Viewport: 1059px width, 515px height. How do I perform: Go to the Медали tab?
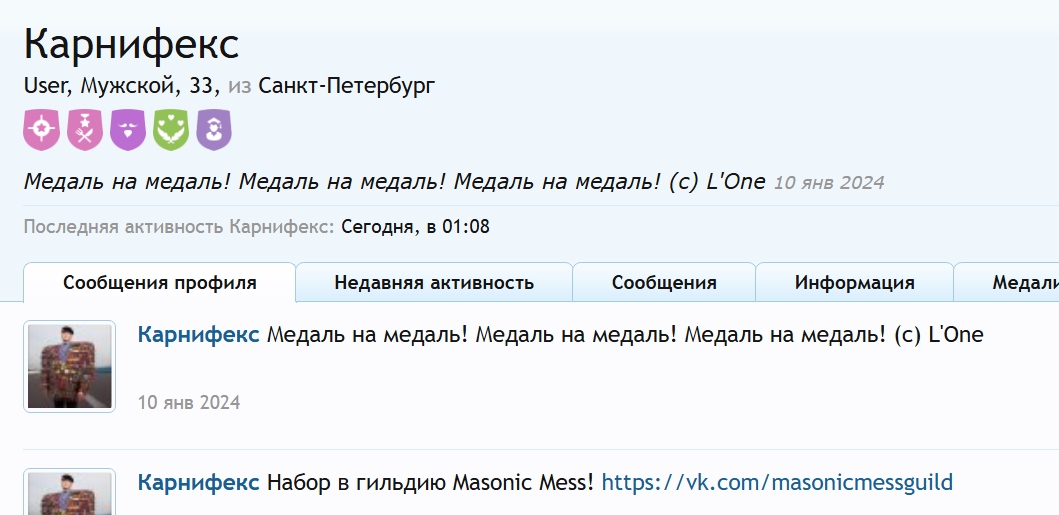[1006, 282]
